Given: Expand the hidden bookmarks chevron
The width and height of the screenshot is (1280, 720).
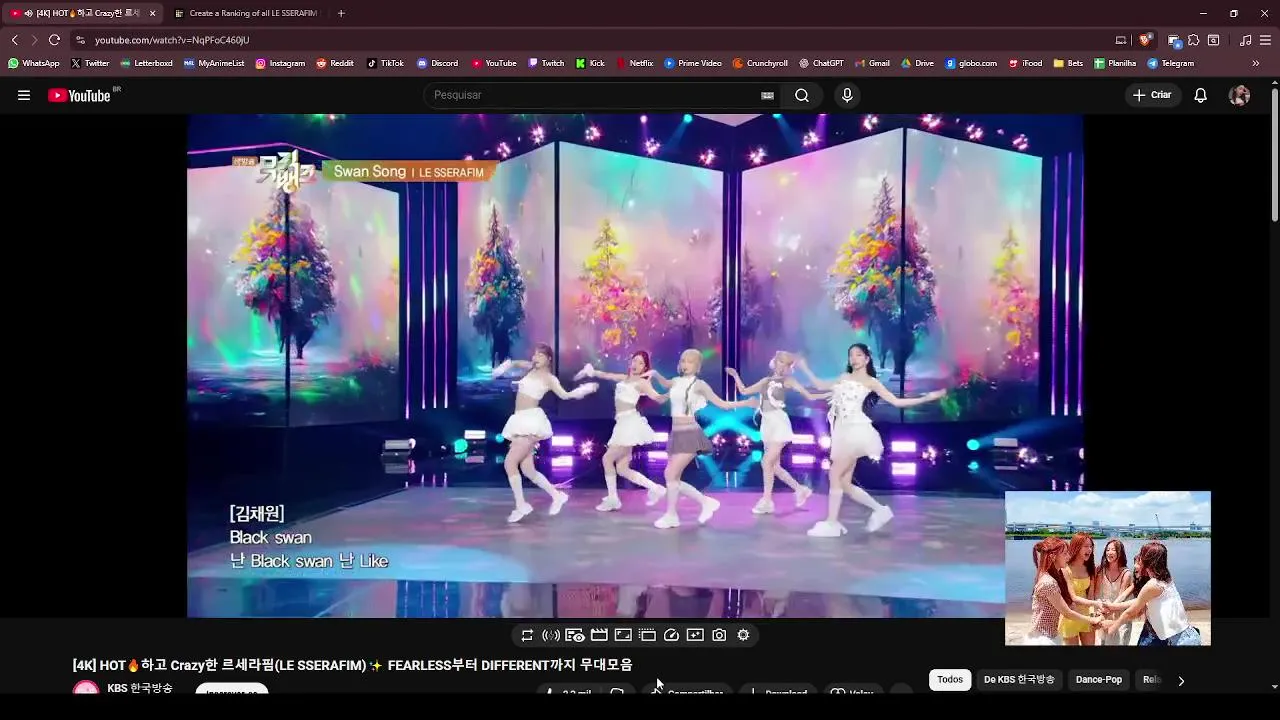Looking at the screenshot, I should tap(1256, 63).
